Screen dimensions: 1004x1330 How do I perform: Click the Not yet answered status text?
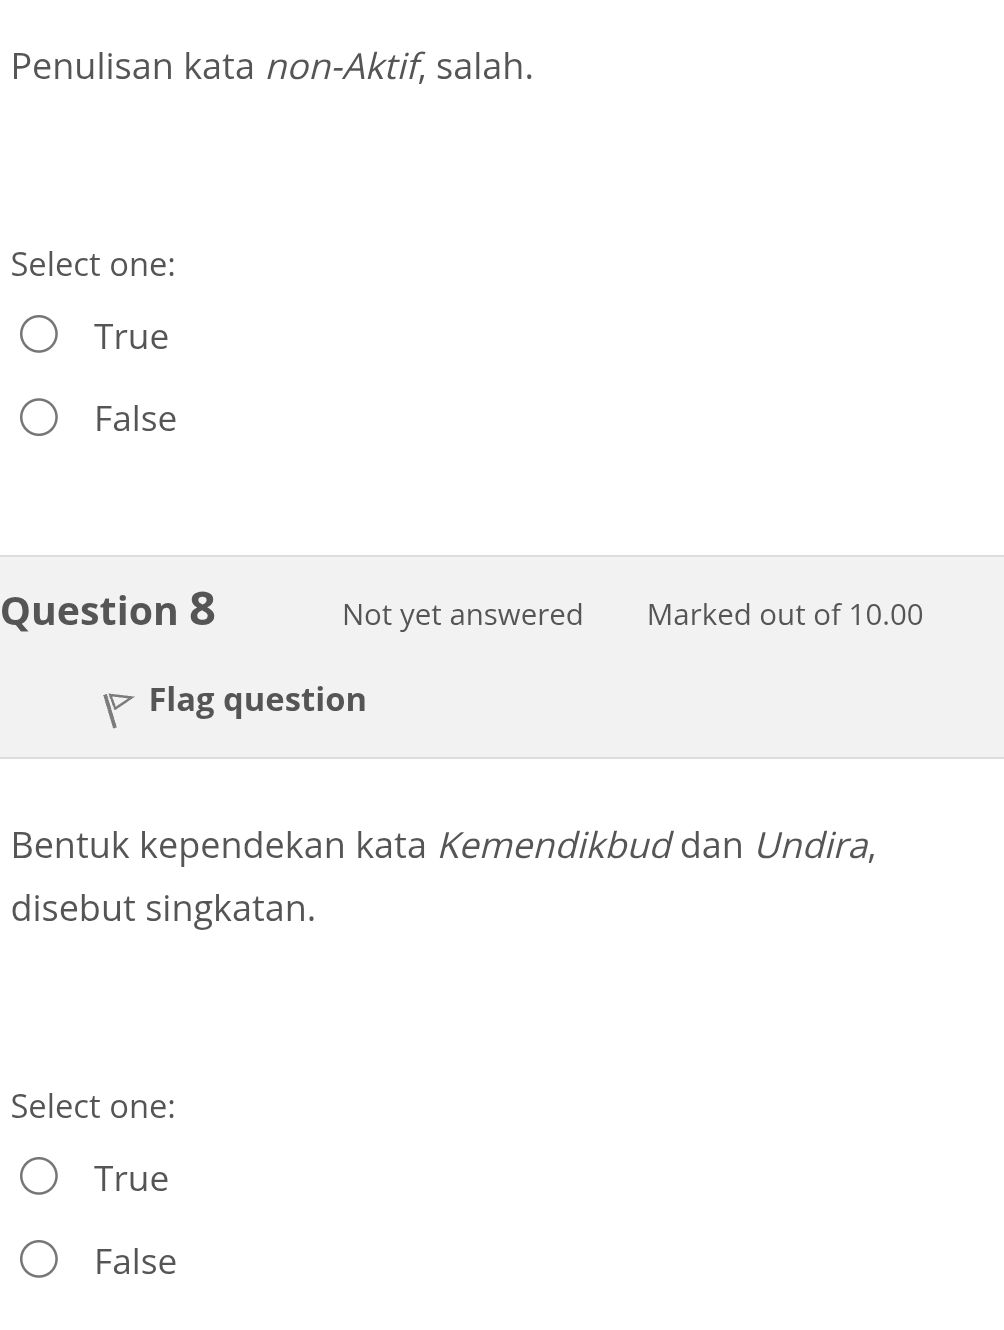point(462,614)
